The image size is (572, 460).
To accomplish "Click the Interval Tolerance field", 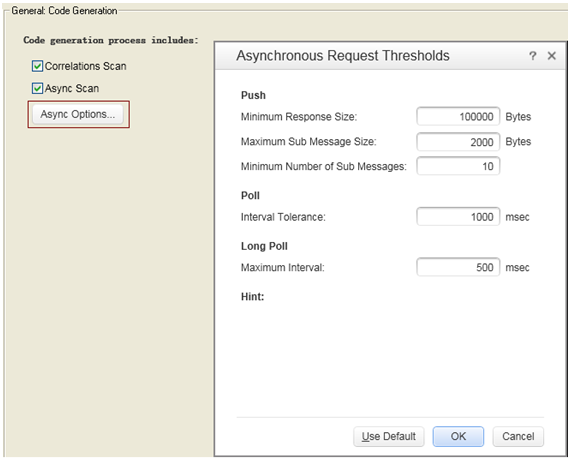I will pyautogui.click(x=458, y=217).
